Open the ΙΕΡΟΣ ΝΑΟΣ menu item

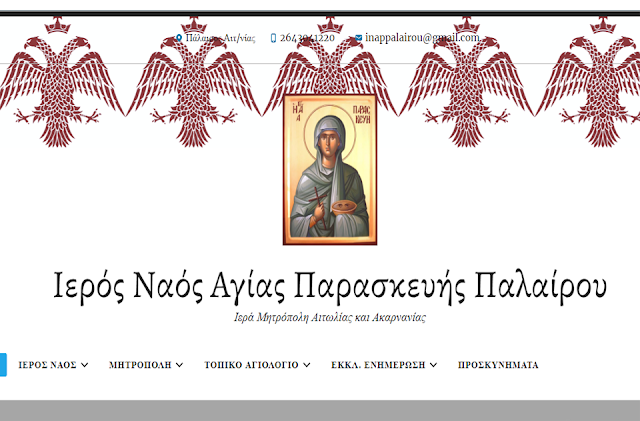click(47, 365)
